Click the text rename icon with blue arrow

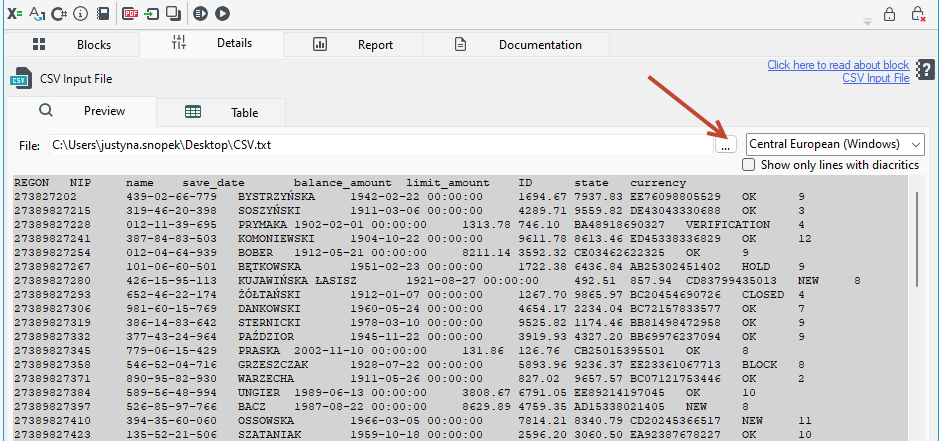37,13
